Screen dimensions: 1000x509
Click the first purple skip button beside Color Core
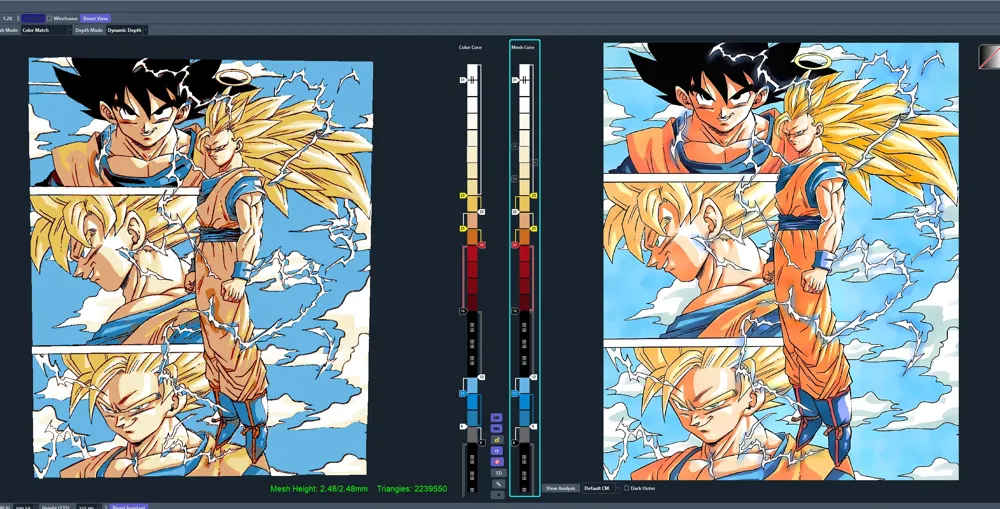coord(497,418)
